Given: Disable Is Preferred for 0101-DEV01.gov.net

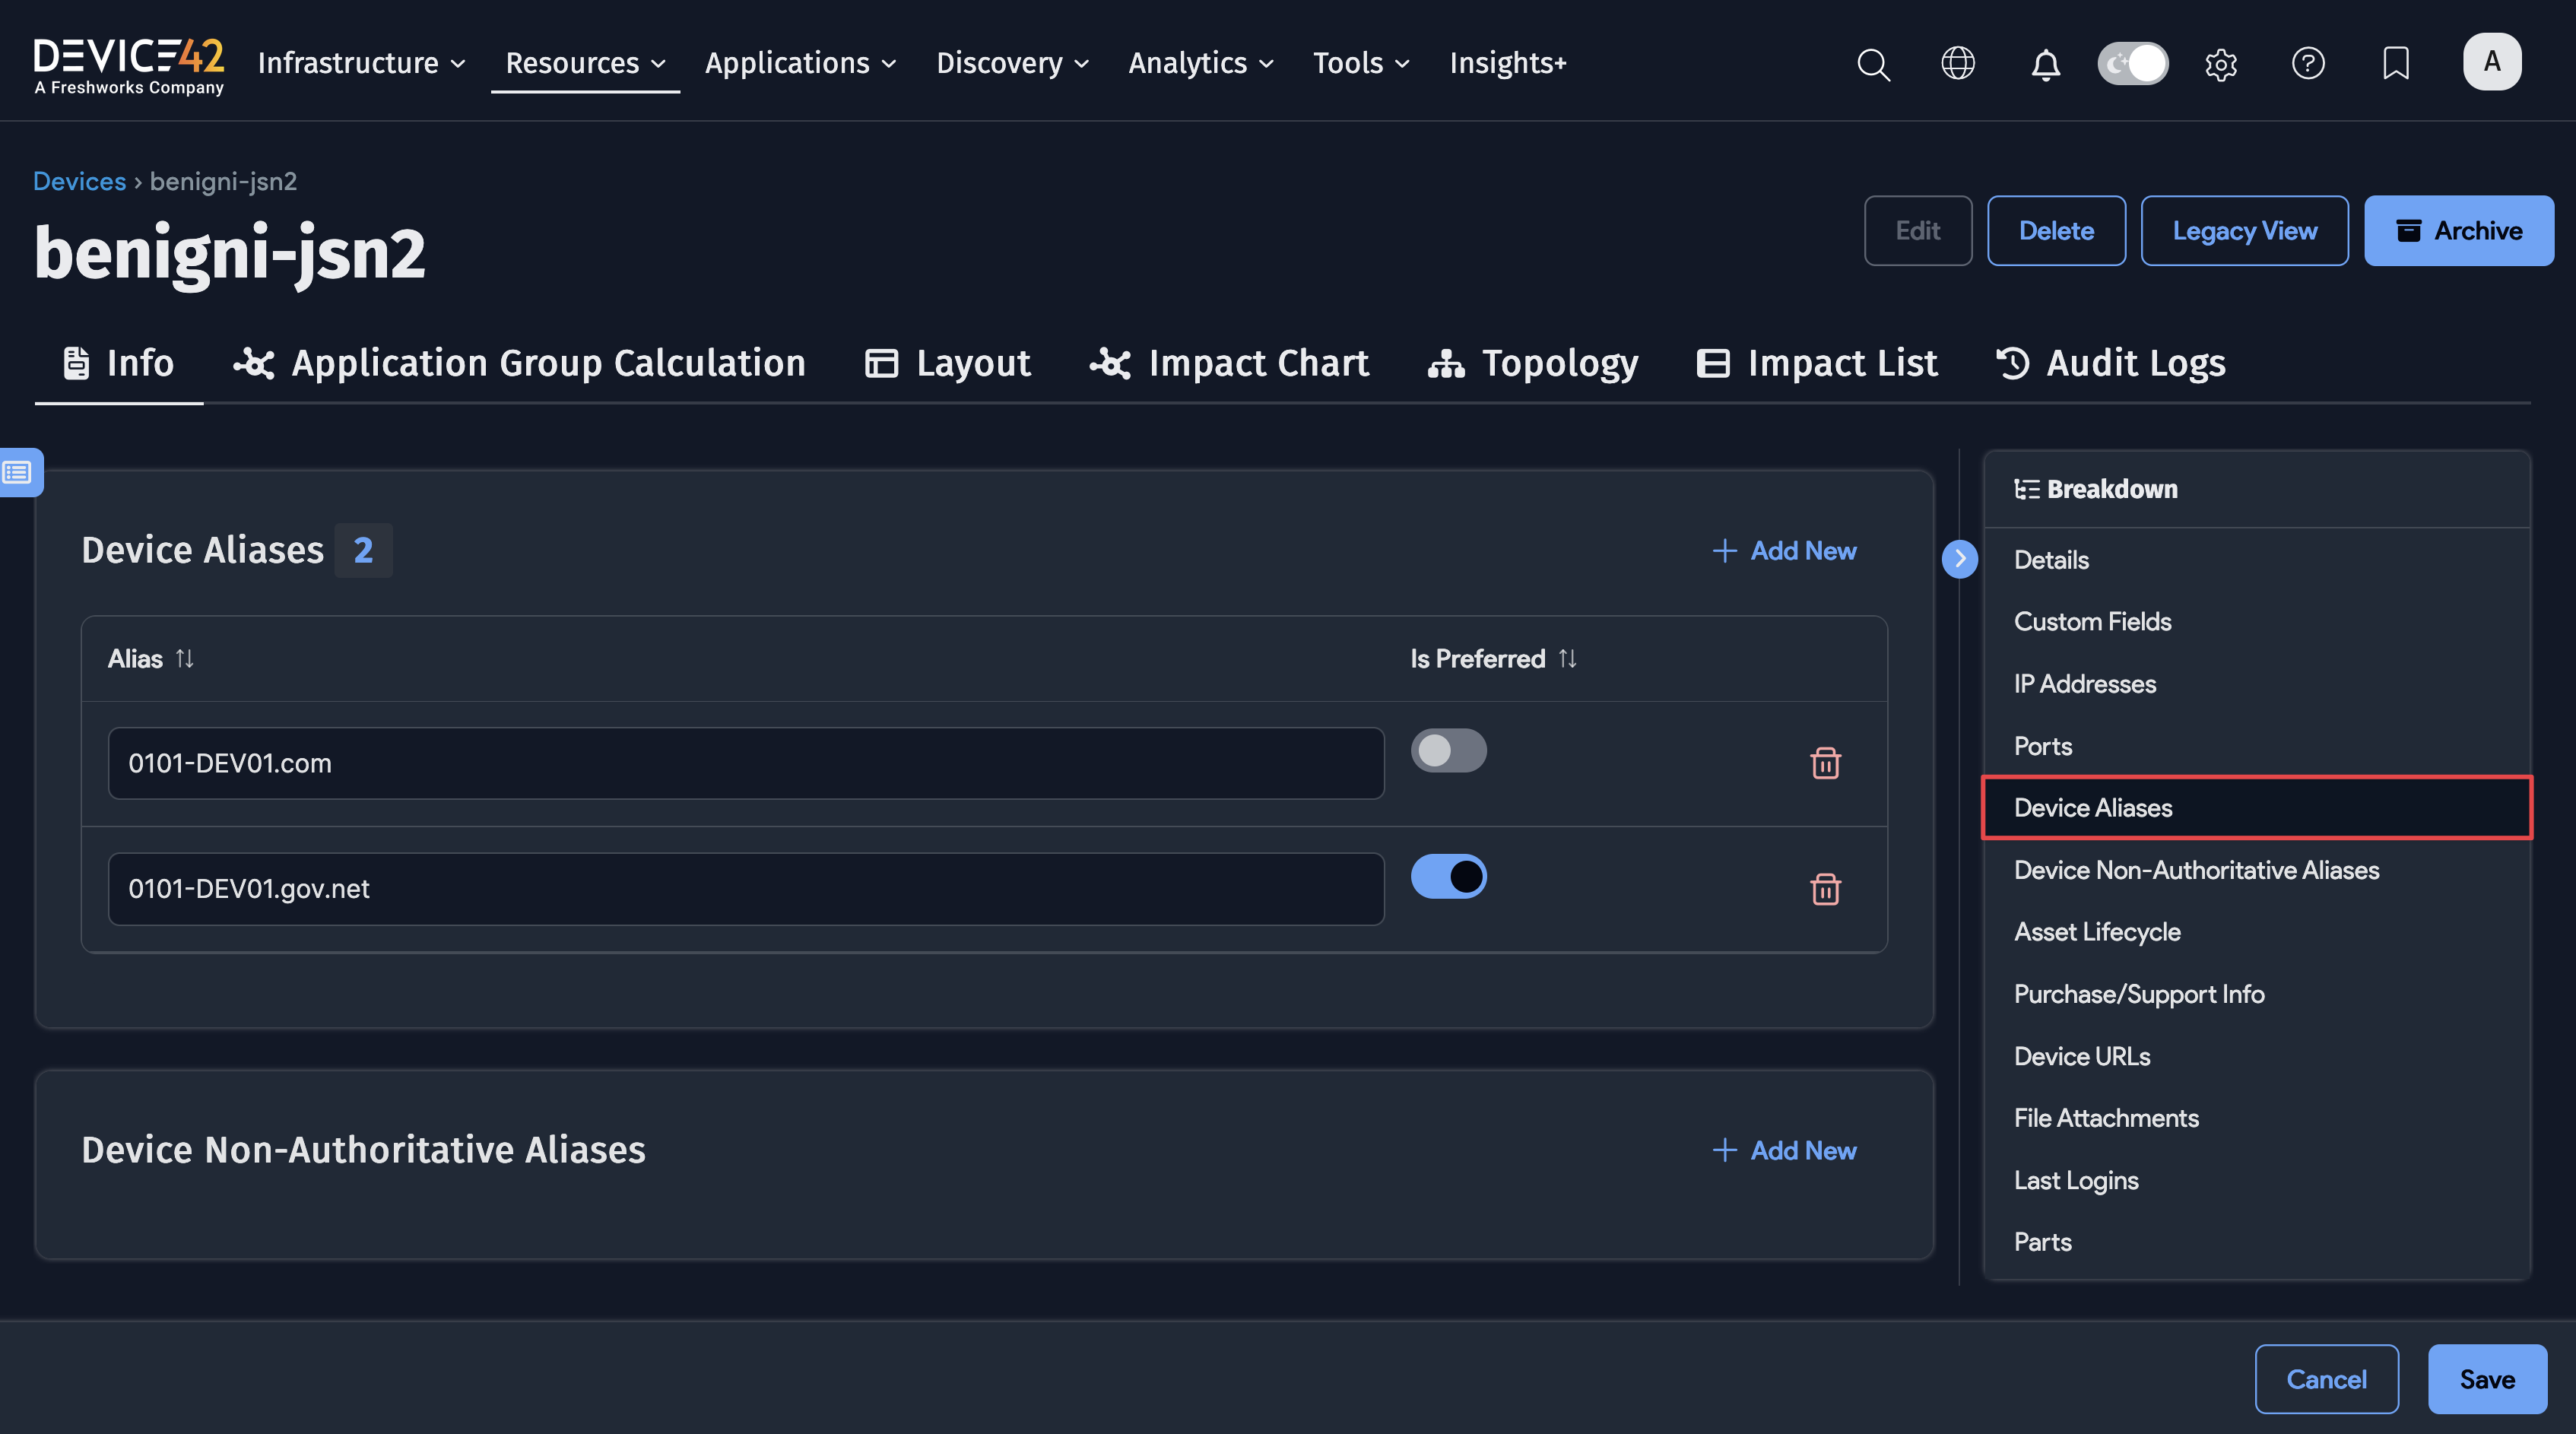Looking at the screenshot, I should coord(1448,876).
